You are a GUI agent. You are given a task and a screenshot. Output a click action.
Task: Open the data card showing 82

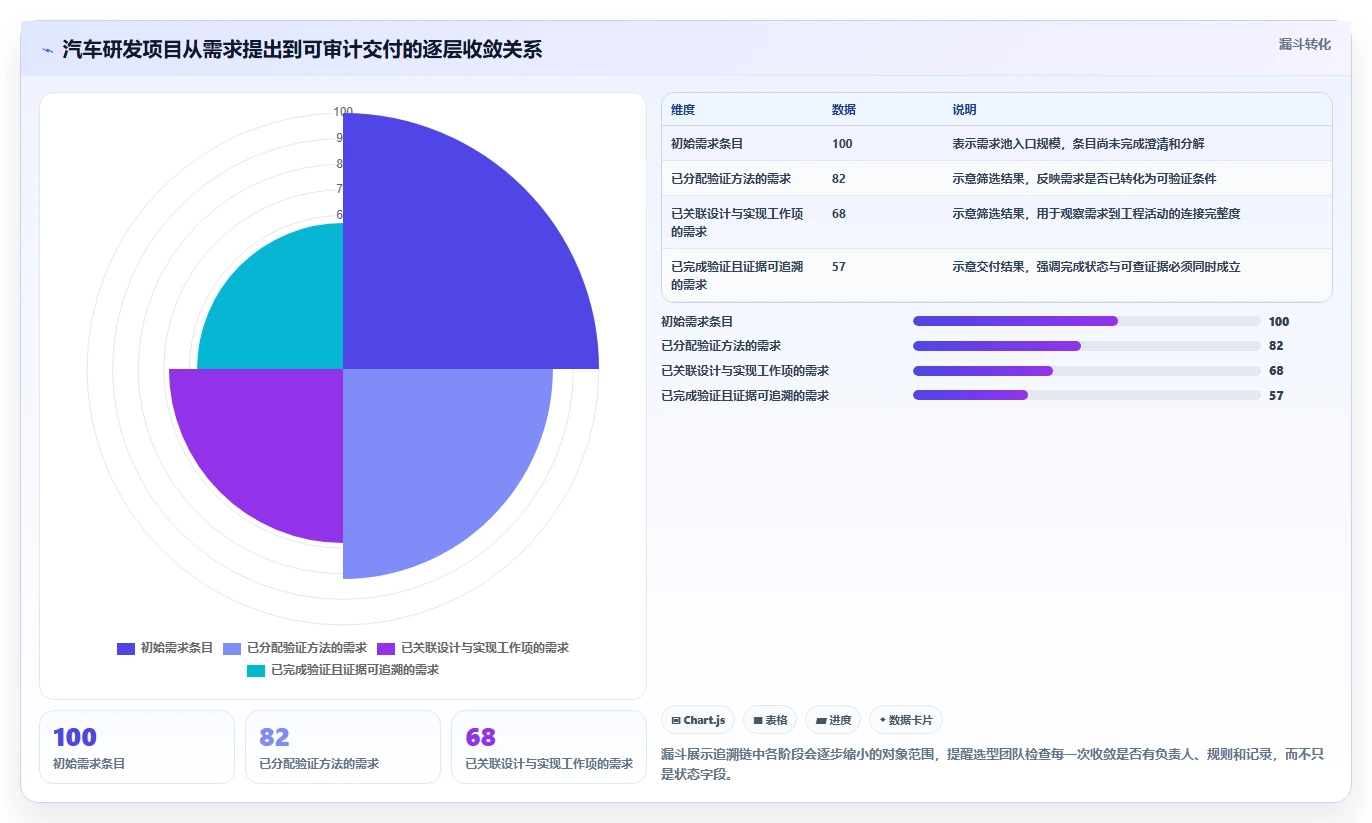[343, 747]
